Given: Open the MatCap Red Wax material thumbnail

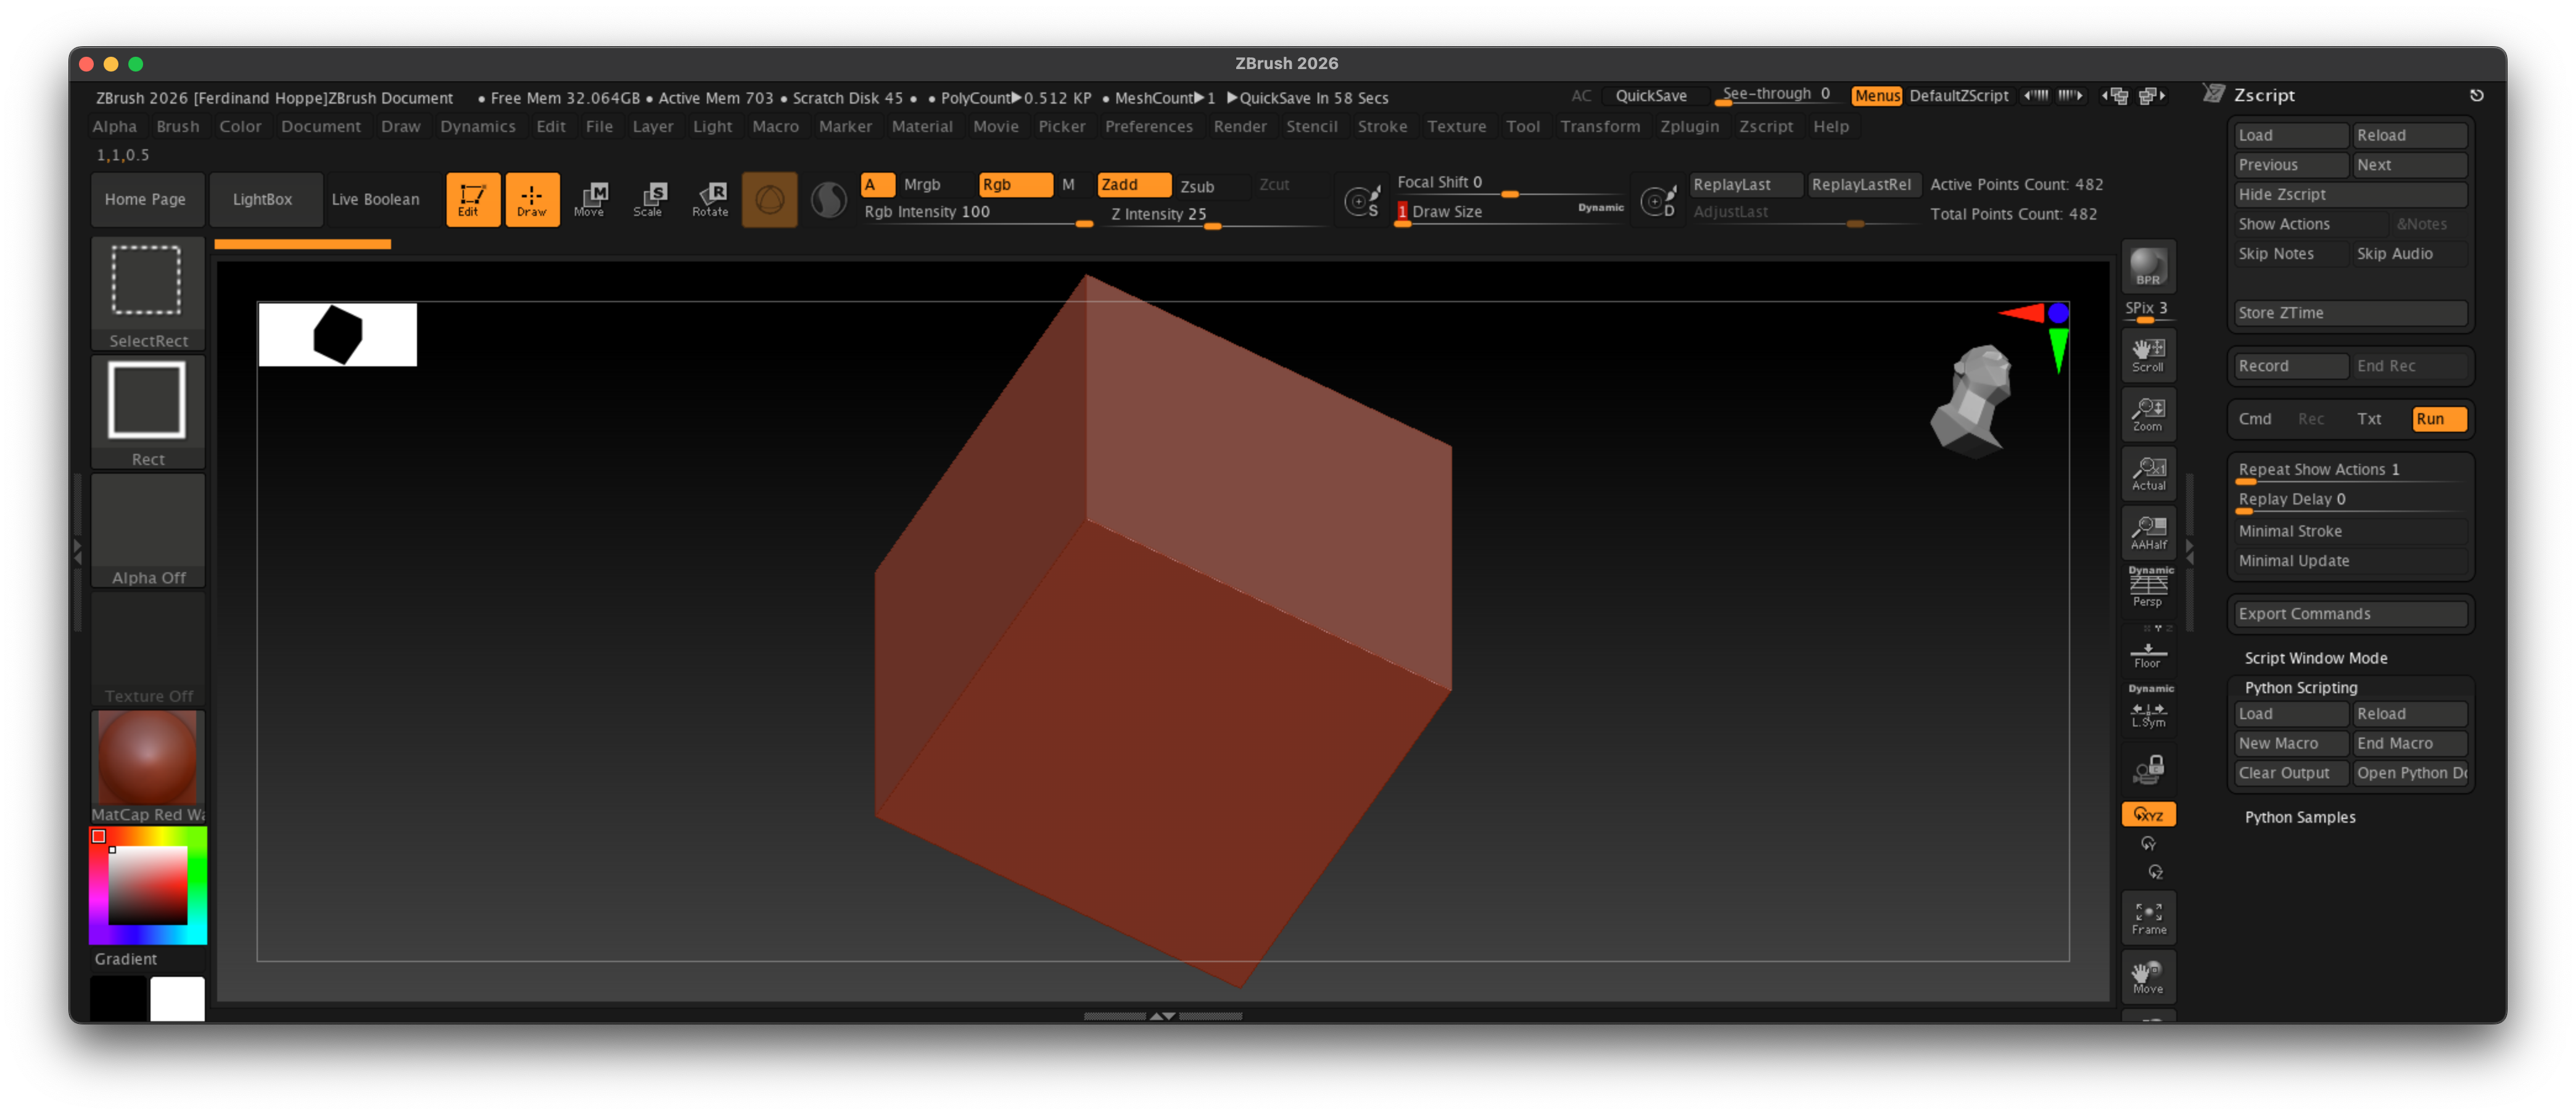Looking at the screenshot, I should pos(147,757).
